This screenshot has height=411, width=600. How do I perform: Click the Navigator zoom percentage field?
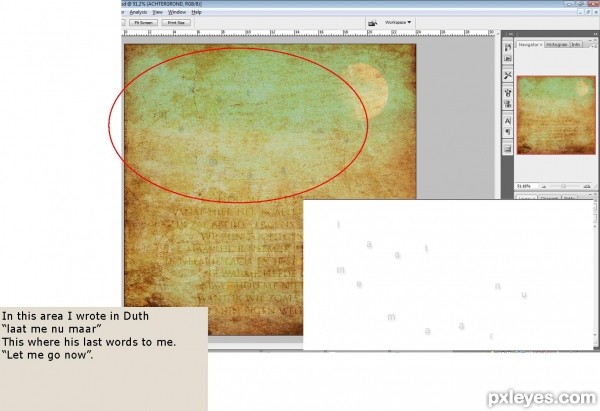(525, 186)
